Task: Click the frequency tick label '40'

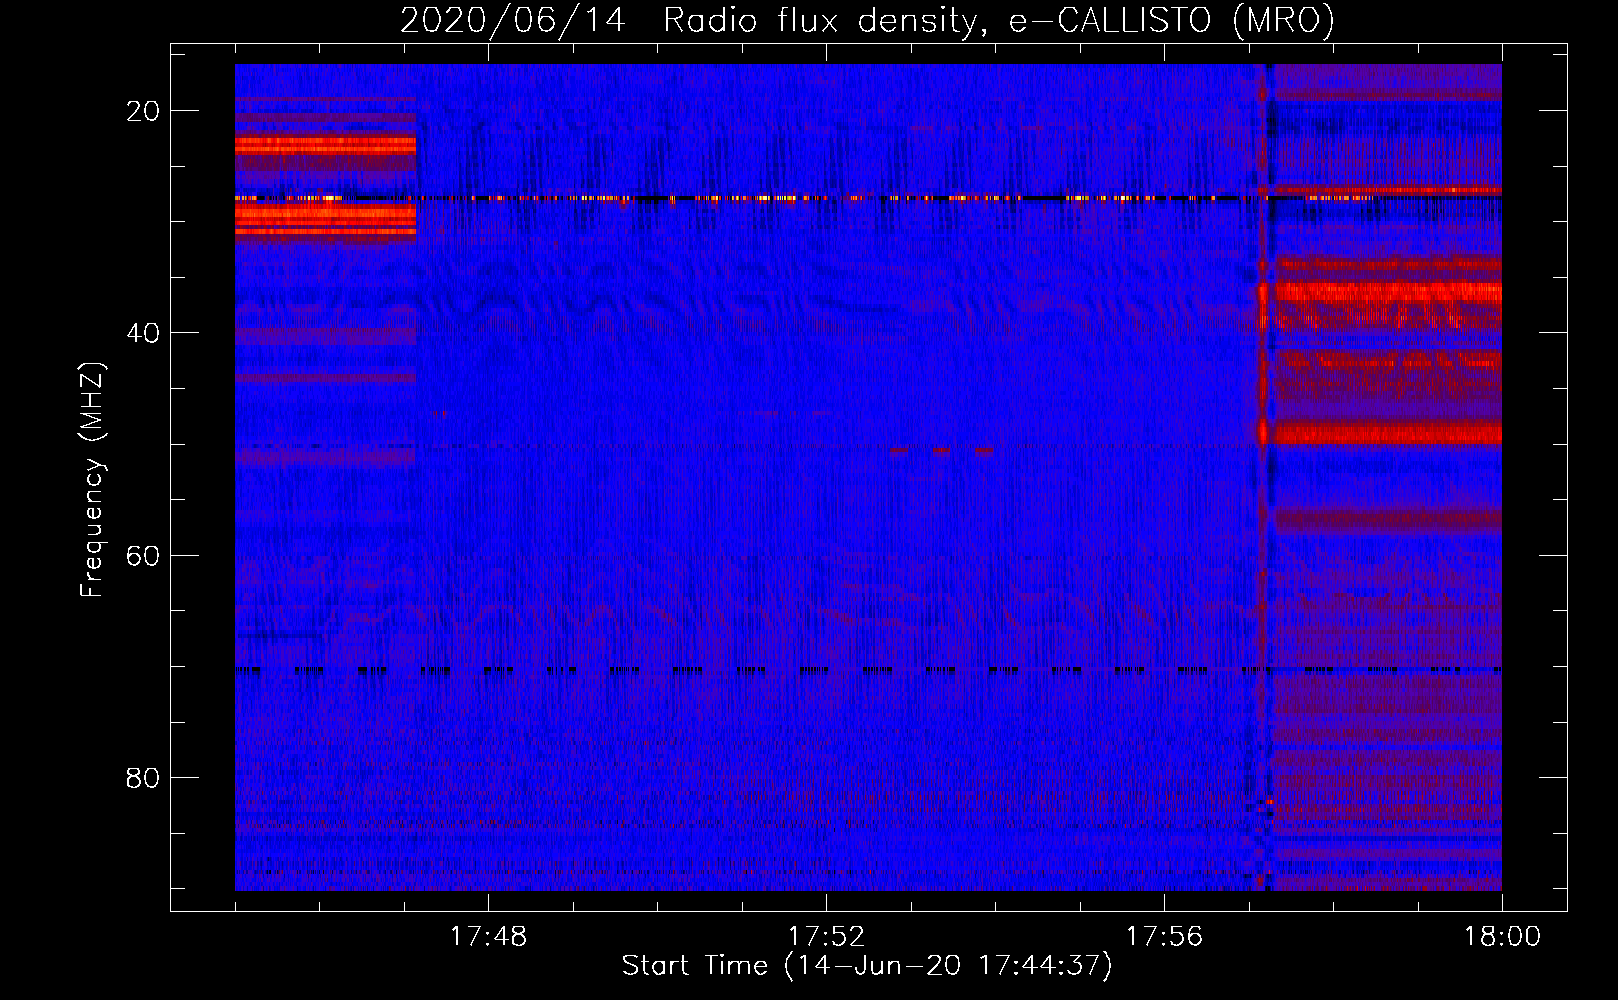Action: click(143, 333)
